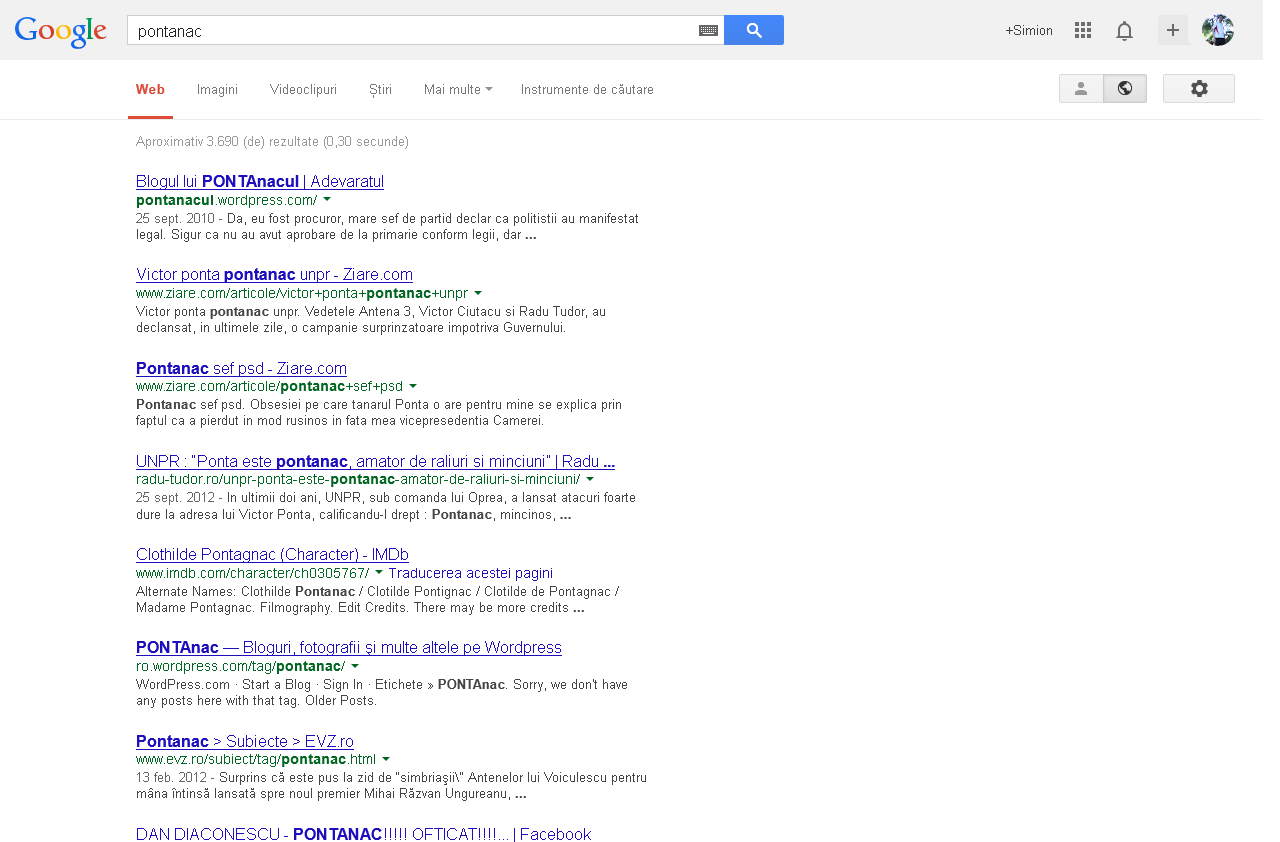
Task: Expand arrow after radu-tudor.ro URL
Action: (x=590, y=479)
